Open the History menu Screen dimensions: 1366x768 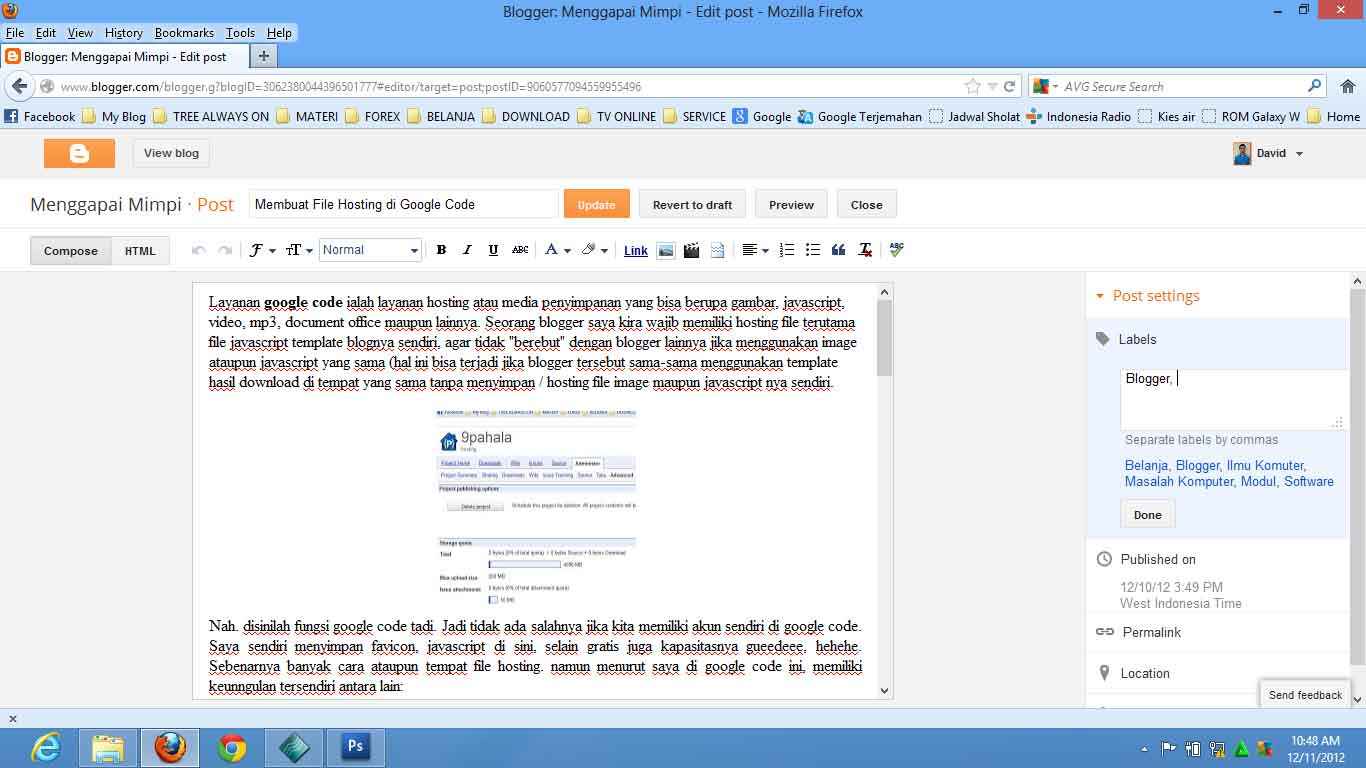point(124,33)
